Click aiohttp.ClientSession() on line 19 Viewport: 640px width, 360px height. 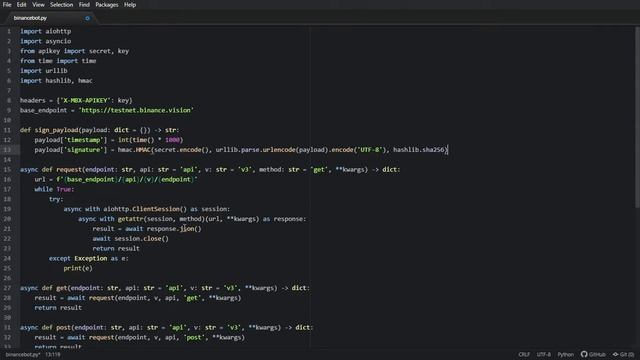tap(145, 209)
